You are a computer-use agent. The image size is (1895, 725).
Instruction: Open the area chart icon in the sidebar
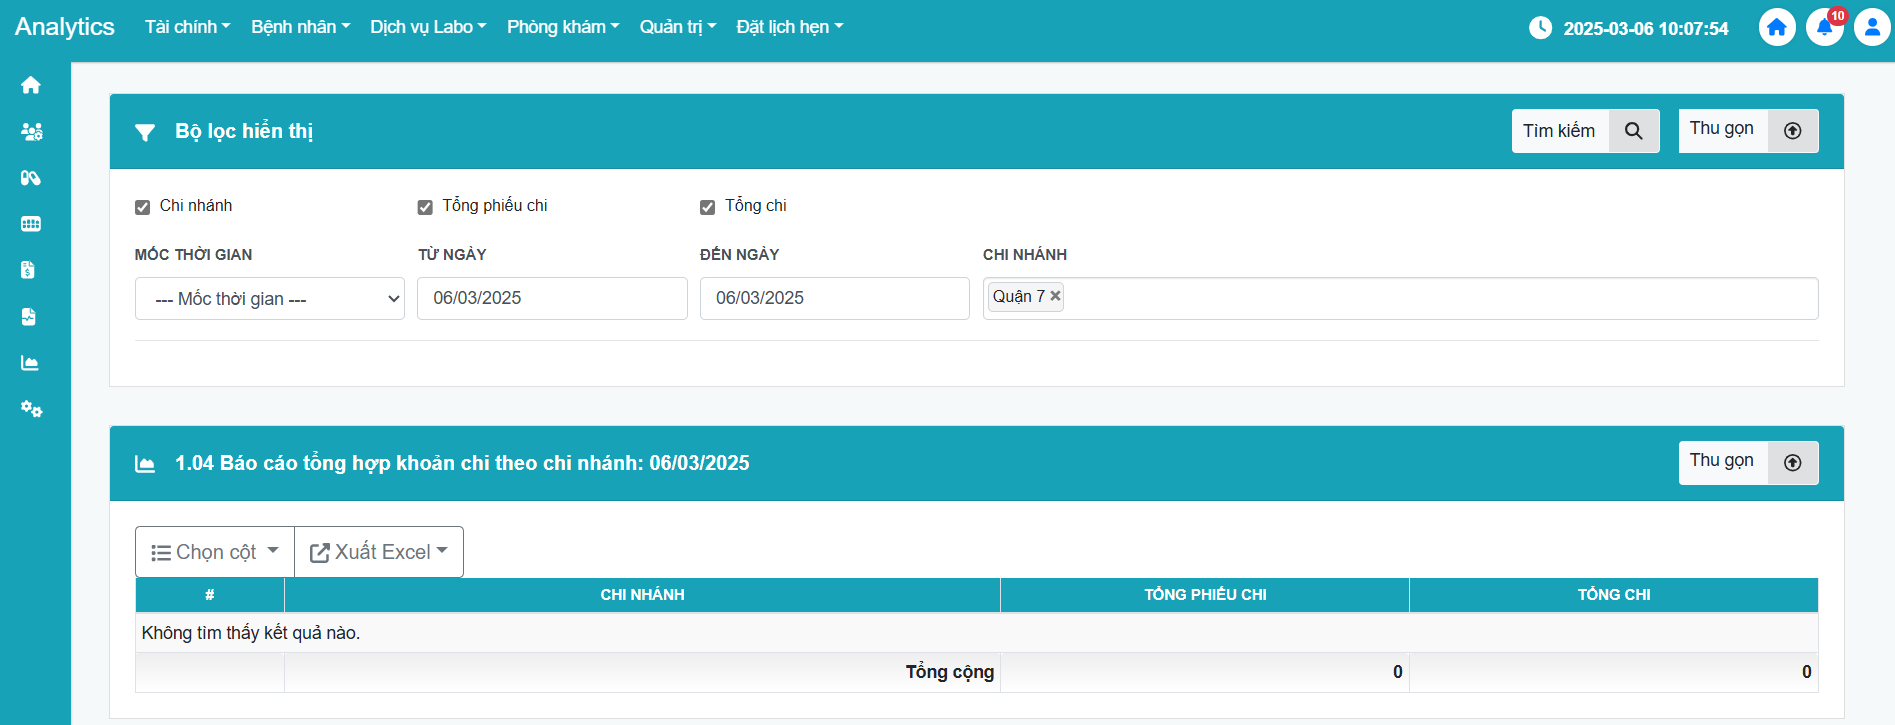click(30, 363)
